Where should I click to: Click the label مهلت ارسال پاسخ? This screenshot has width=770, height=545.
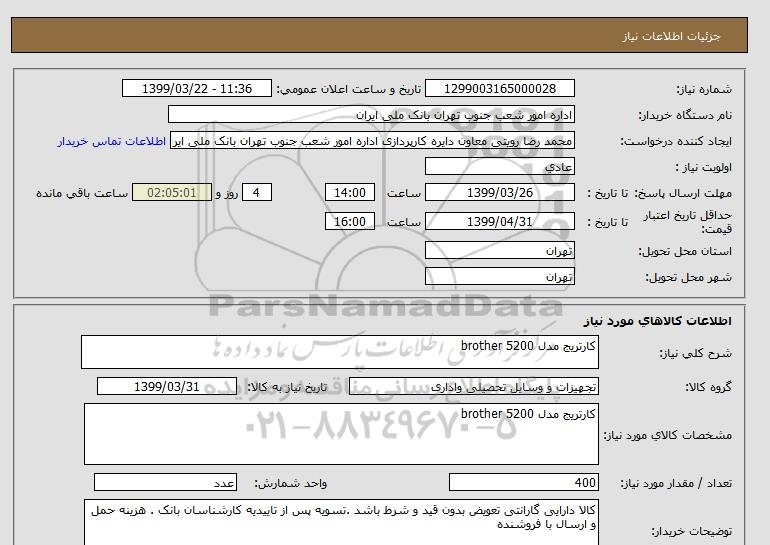(683, 193)
